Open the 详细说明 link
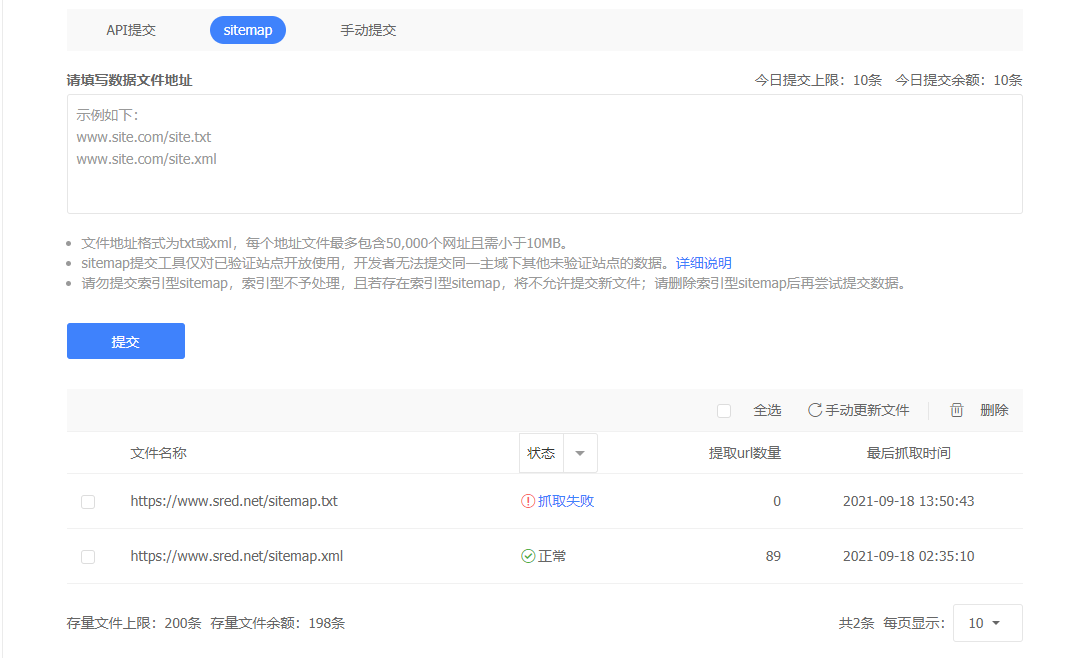 (x=704, y=263)
